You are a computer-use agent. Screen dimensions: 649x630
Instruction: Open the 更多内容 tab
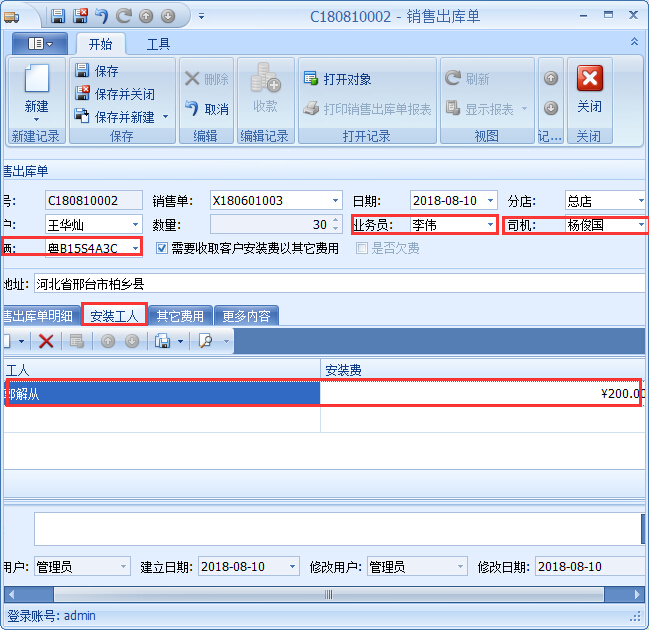coord(246,316)
